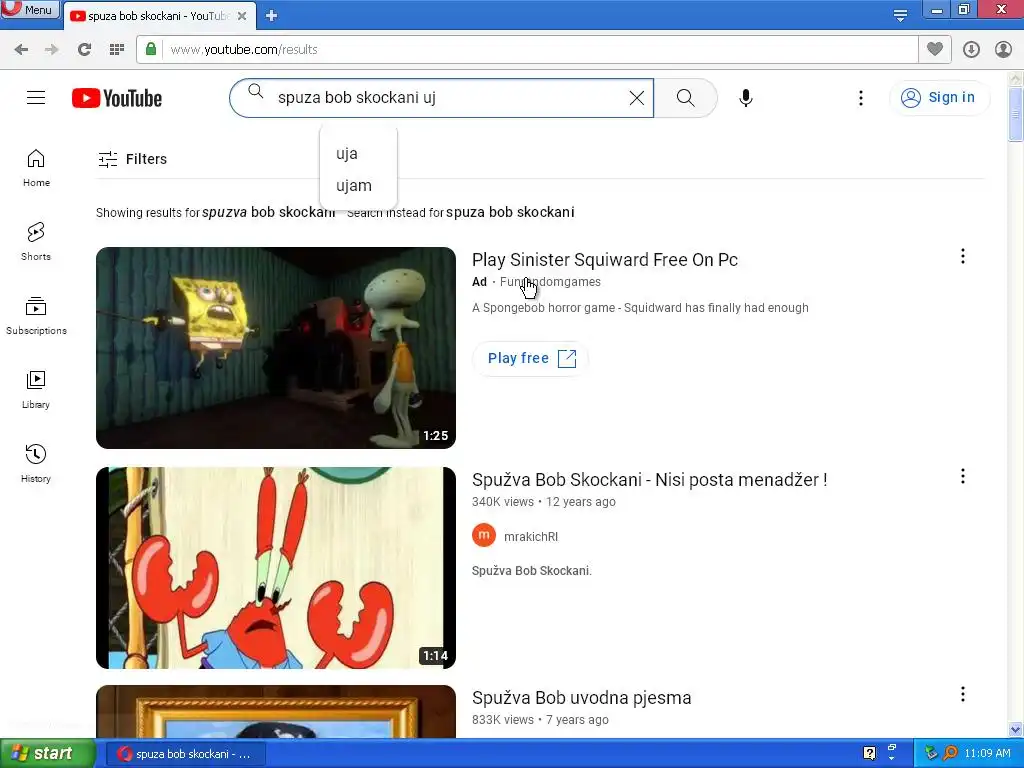The image size is (1024, 768).
Task: Click the orange magnifier tray icon
Action: [x=950, y=754]
